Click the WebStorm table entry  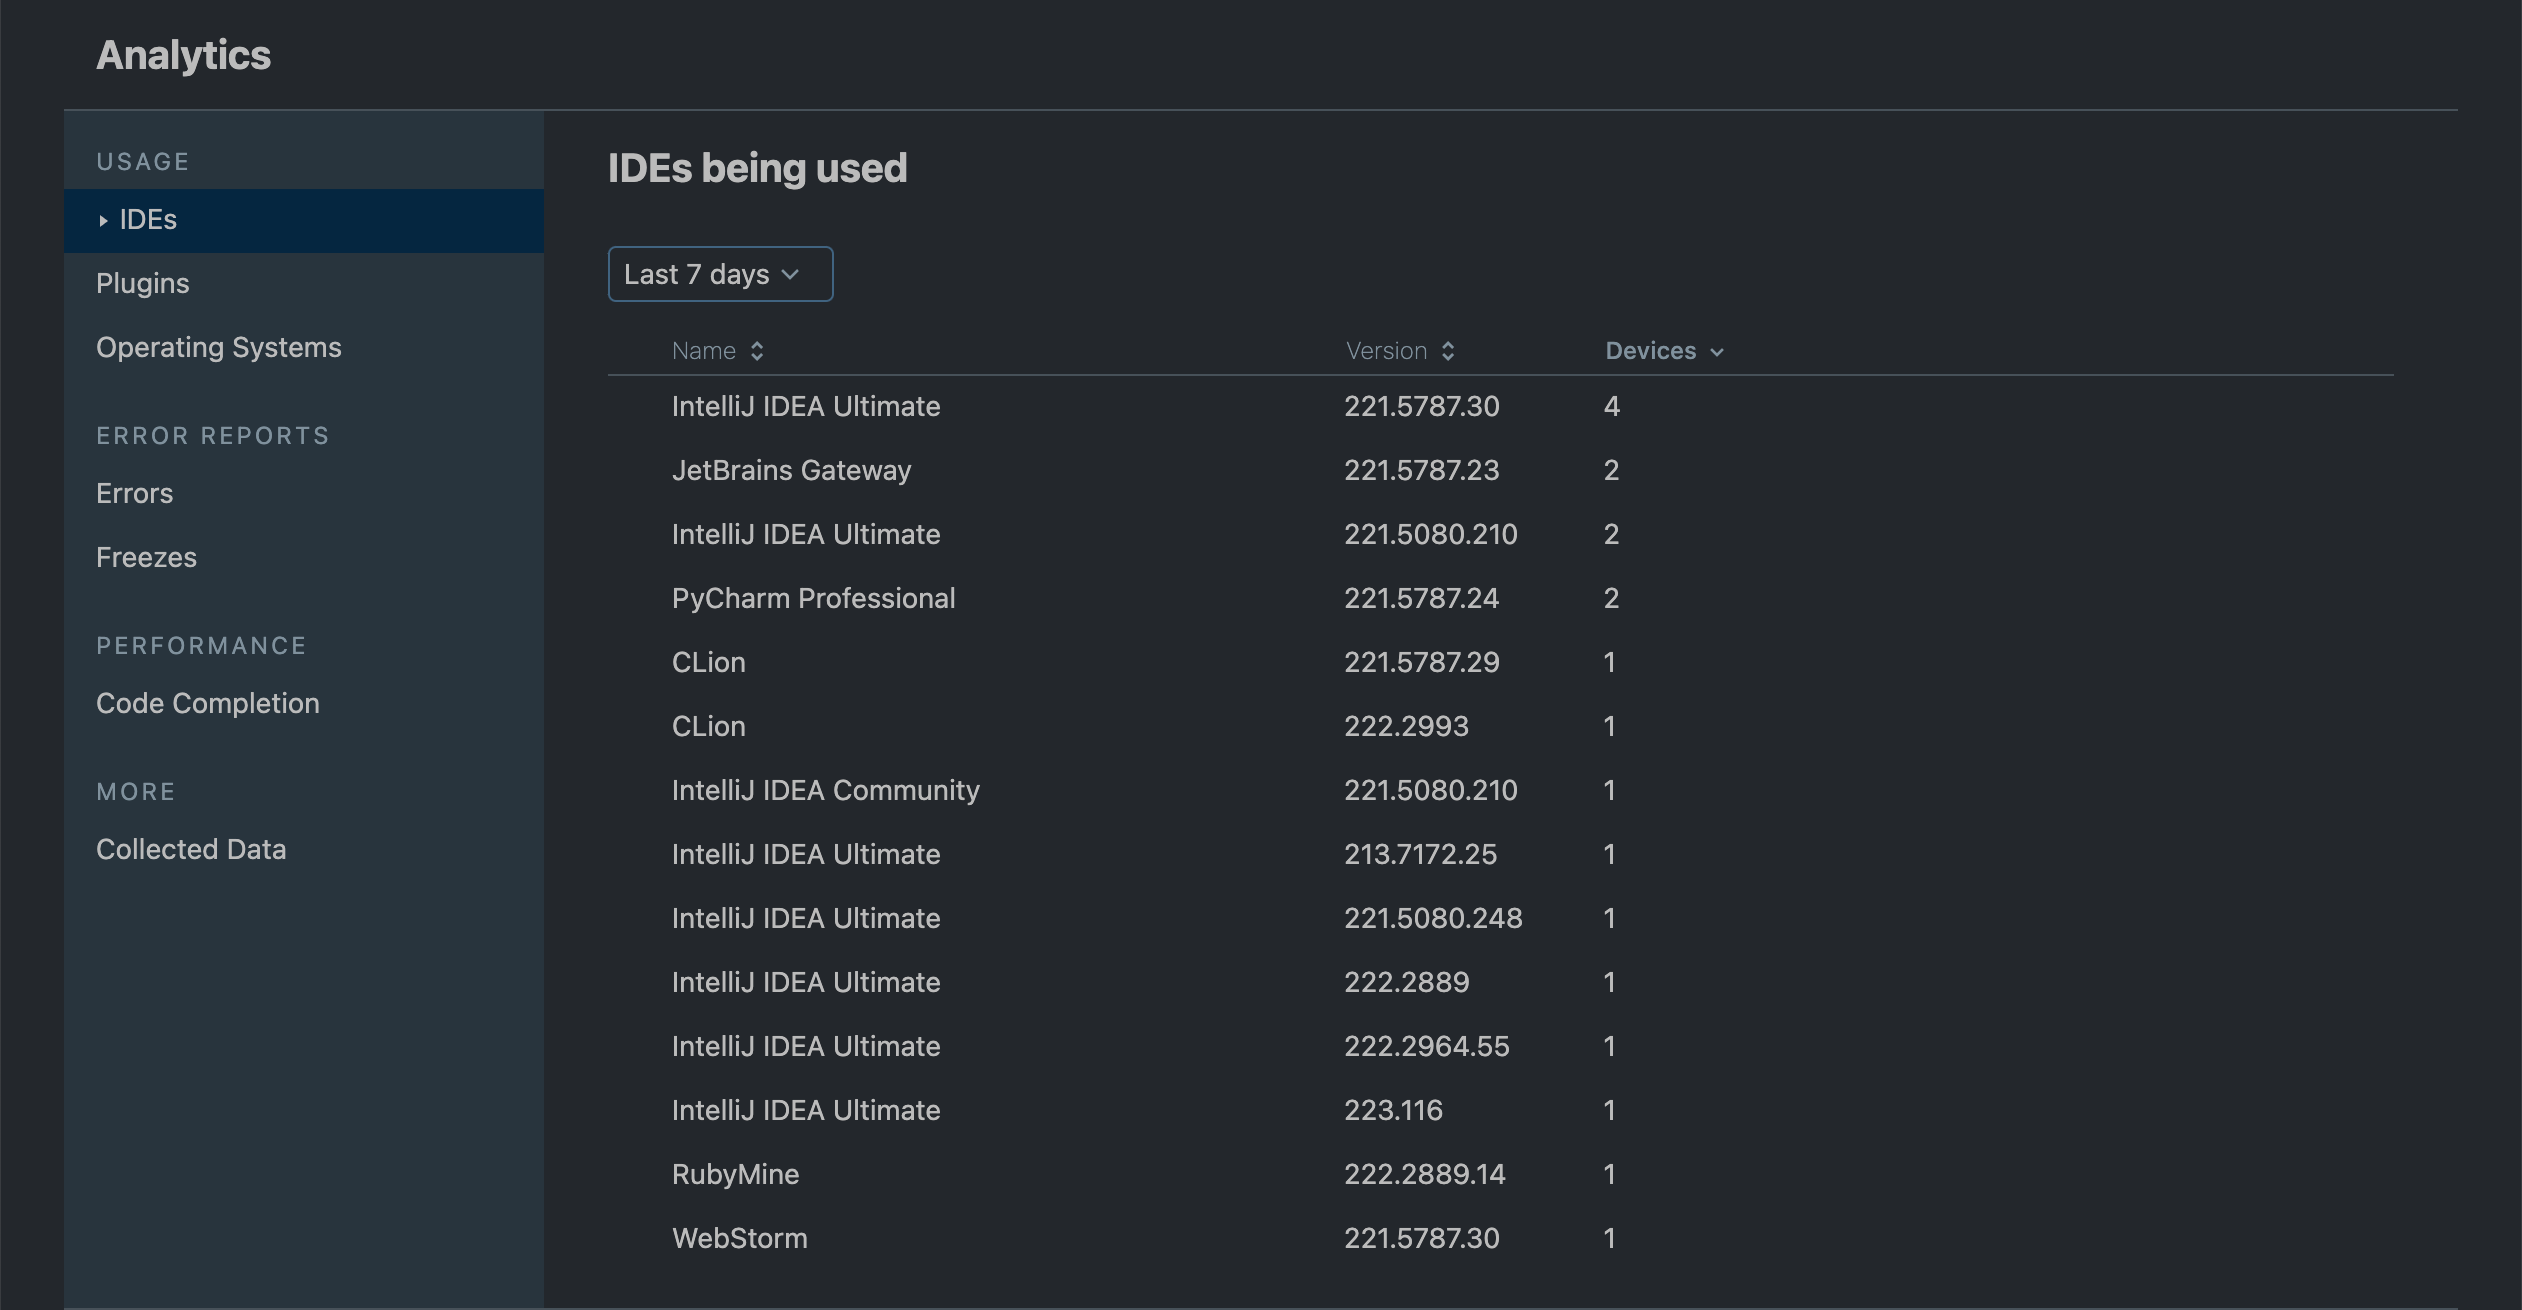(739, 1238)
